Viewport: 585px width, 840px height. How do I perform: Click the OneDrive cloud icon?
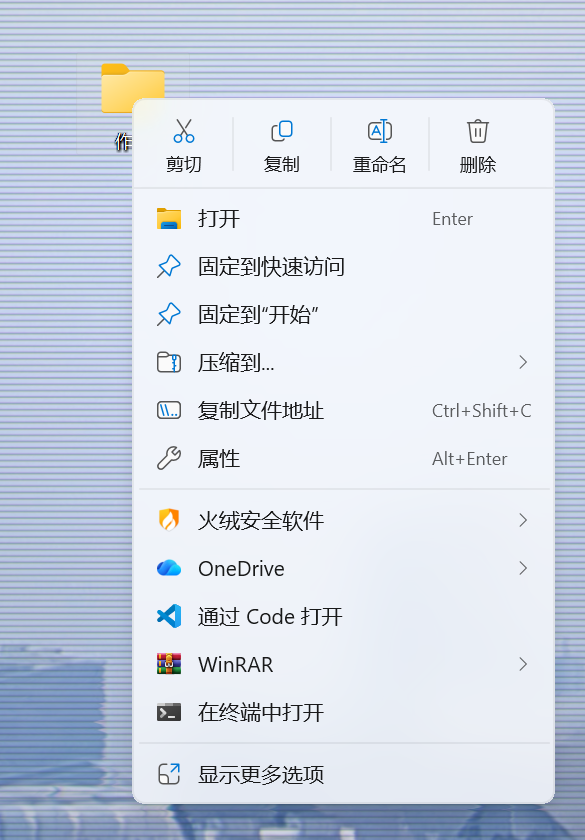(x=169, y=568)
